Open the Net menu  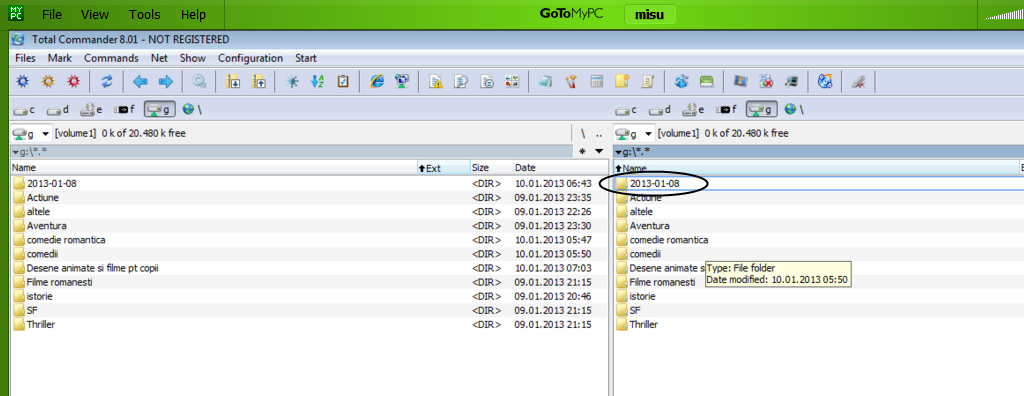pos(159,58)
